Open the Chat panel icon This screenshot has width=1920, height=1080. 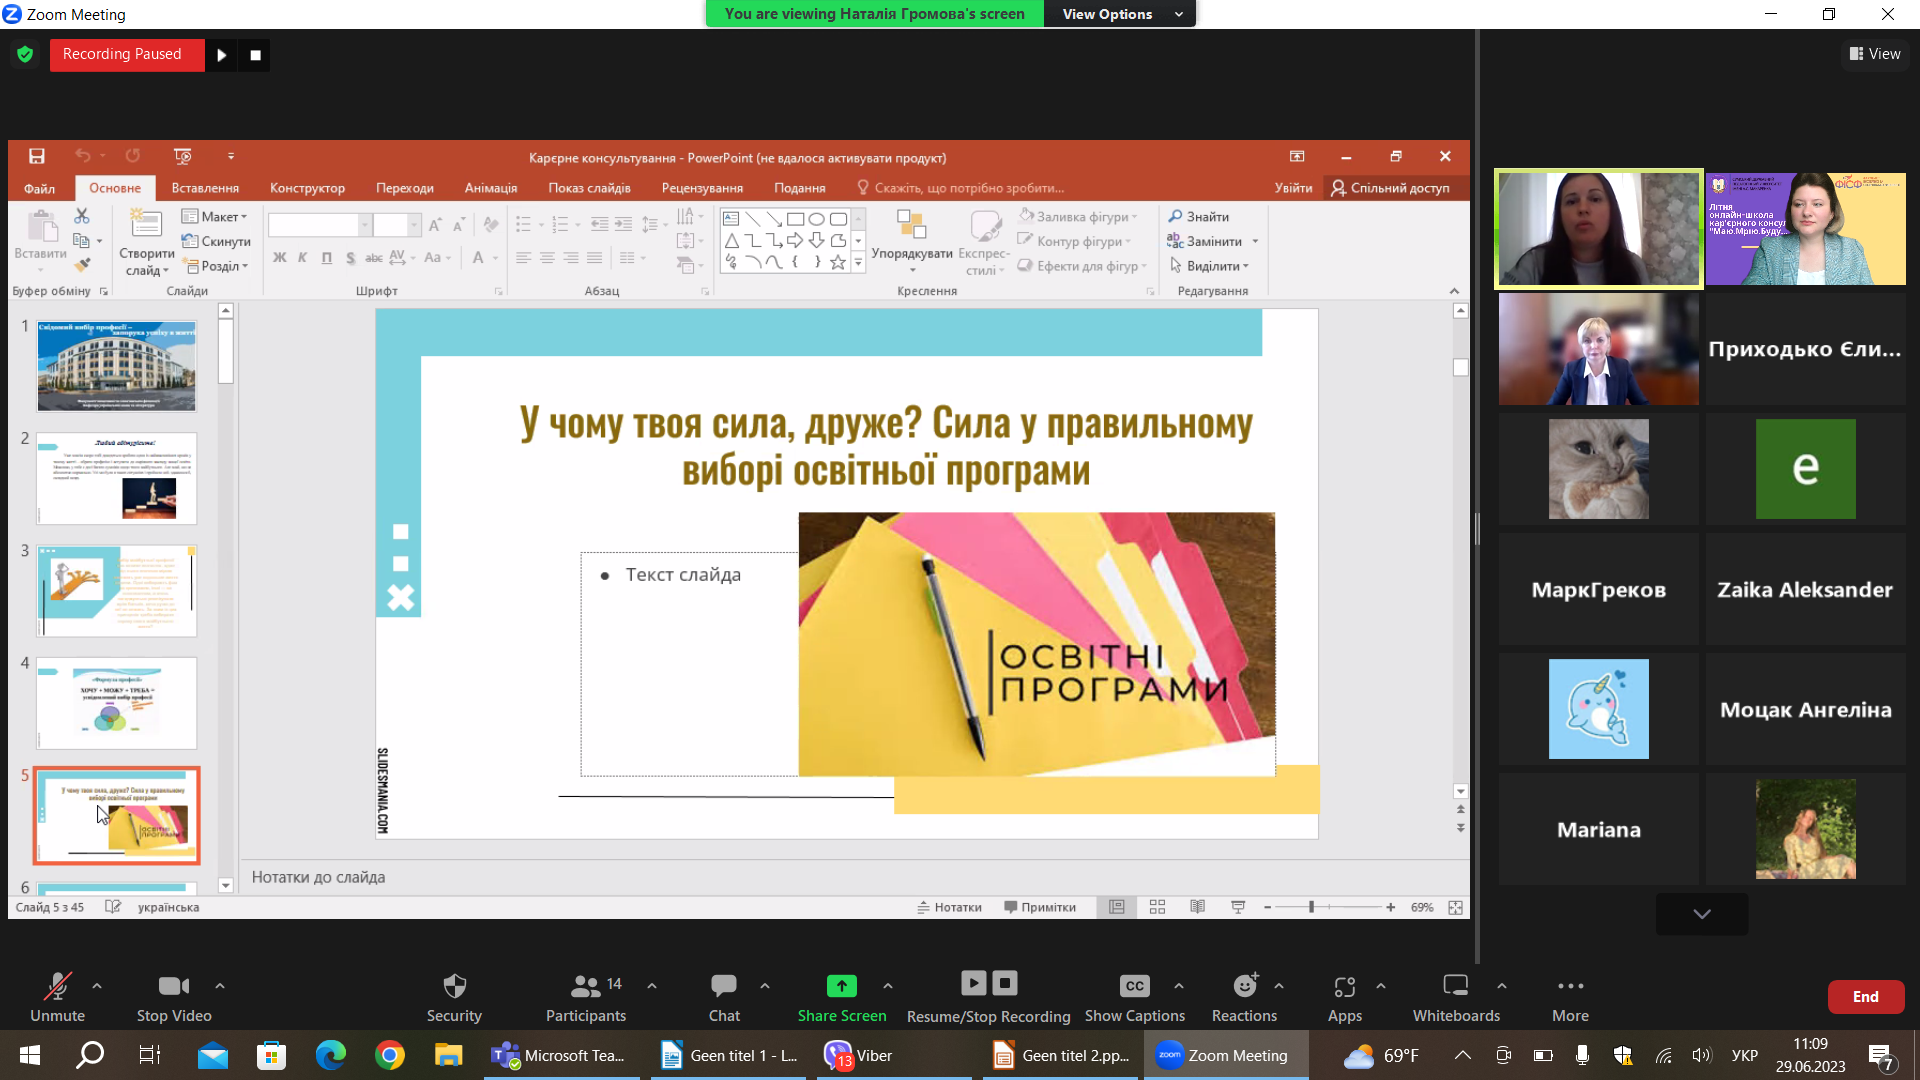723,987
